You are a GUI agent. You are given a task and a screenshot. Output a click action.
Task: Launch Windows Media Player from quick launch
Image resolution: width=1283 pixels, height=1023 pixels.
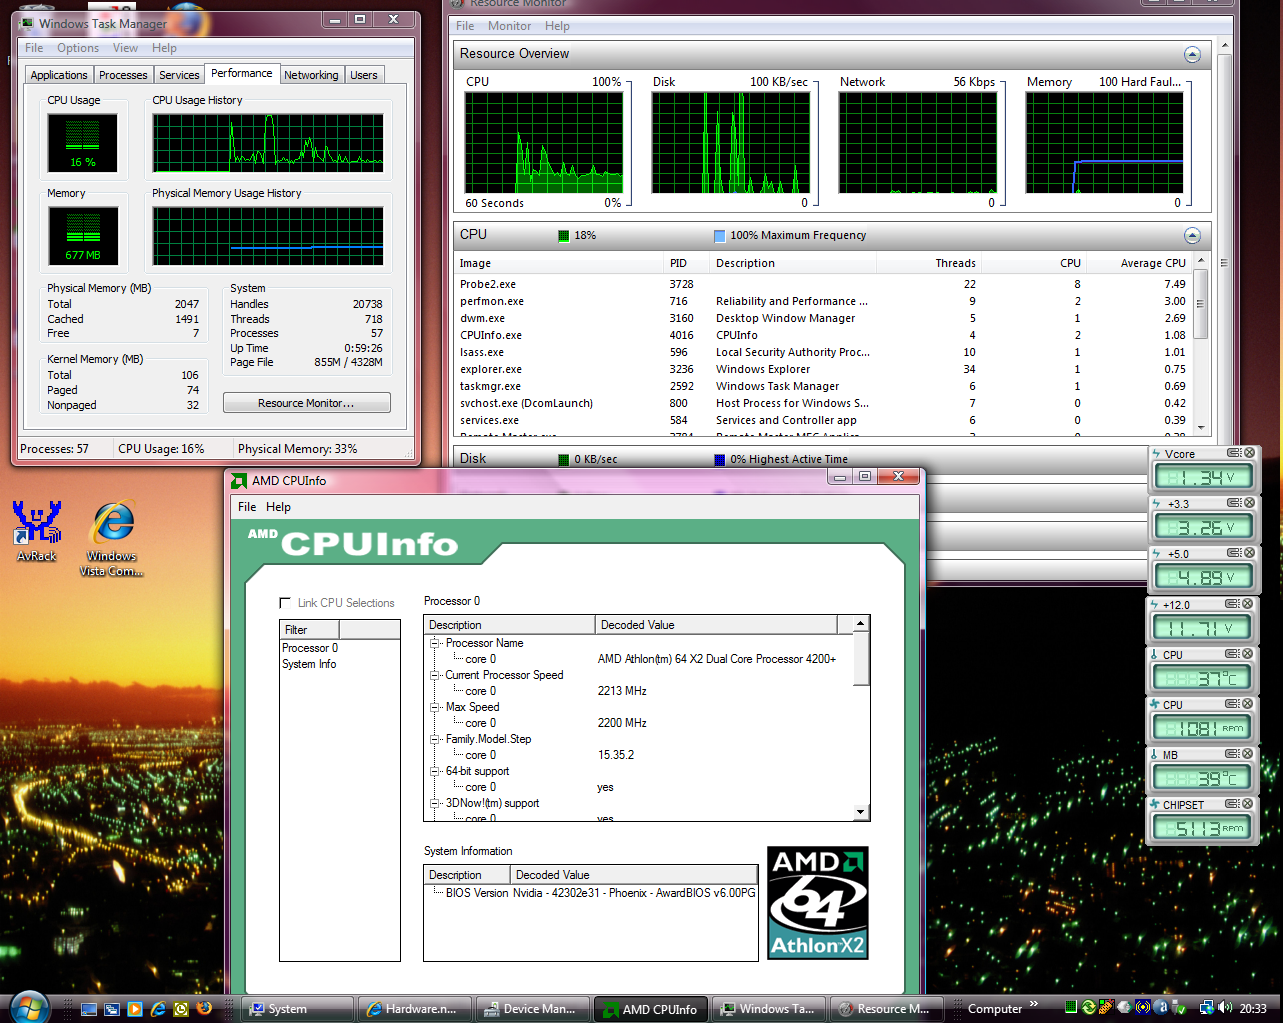135,1009
